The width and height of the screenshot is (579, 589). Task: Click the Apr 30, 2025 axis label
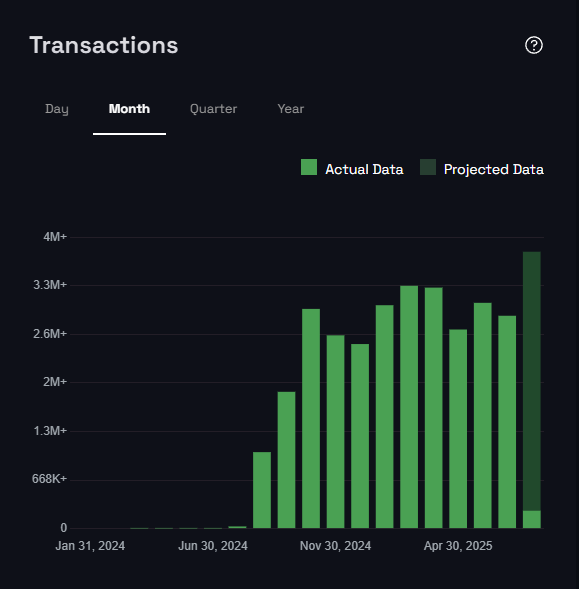(458, 546)
